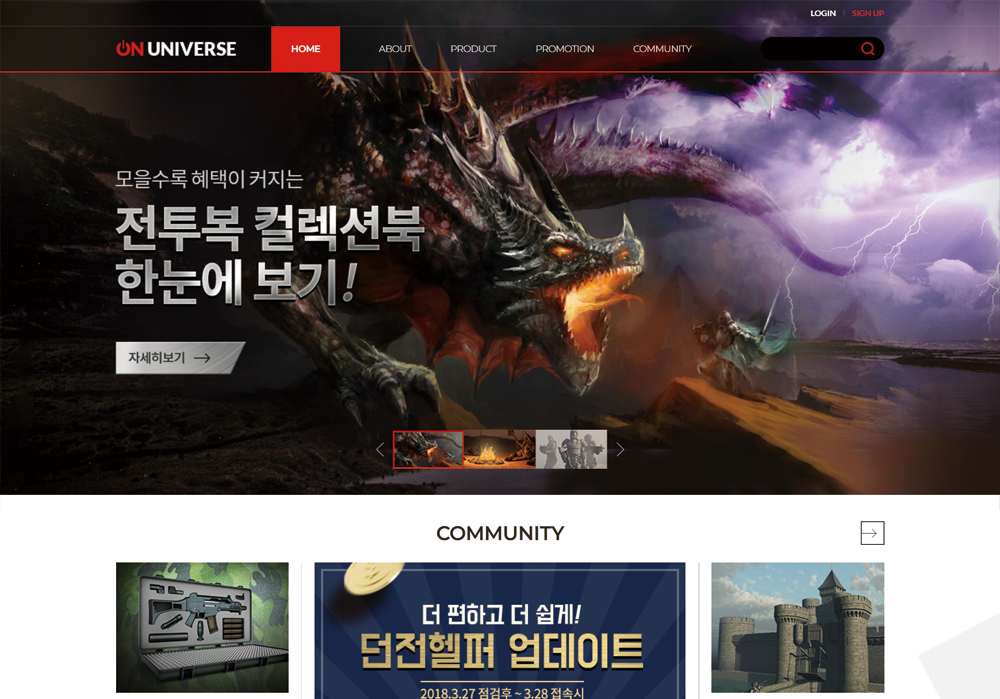Select the soldiers slide thumbnail

pos(571,450)
